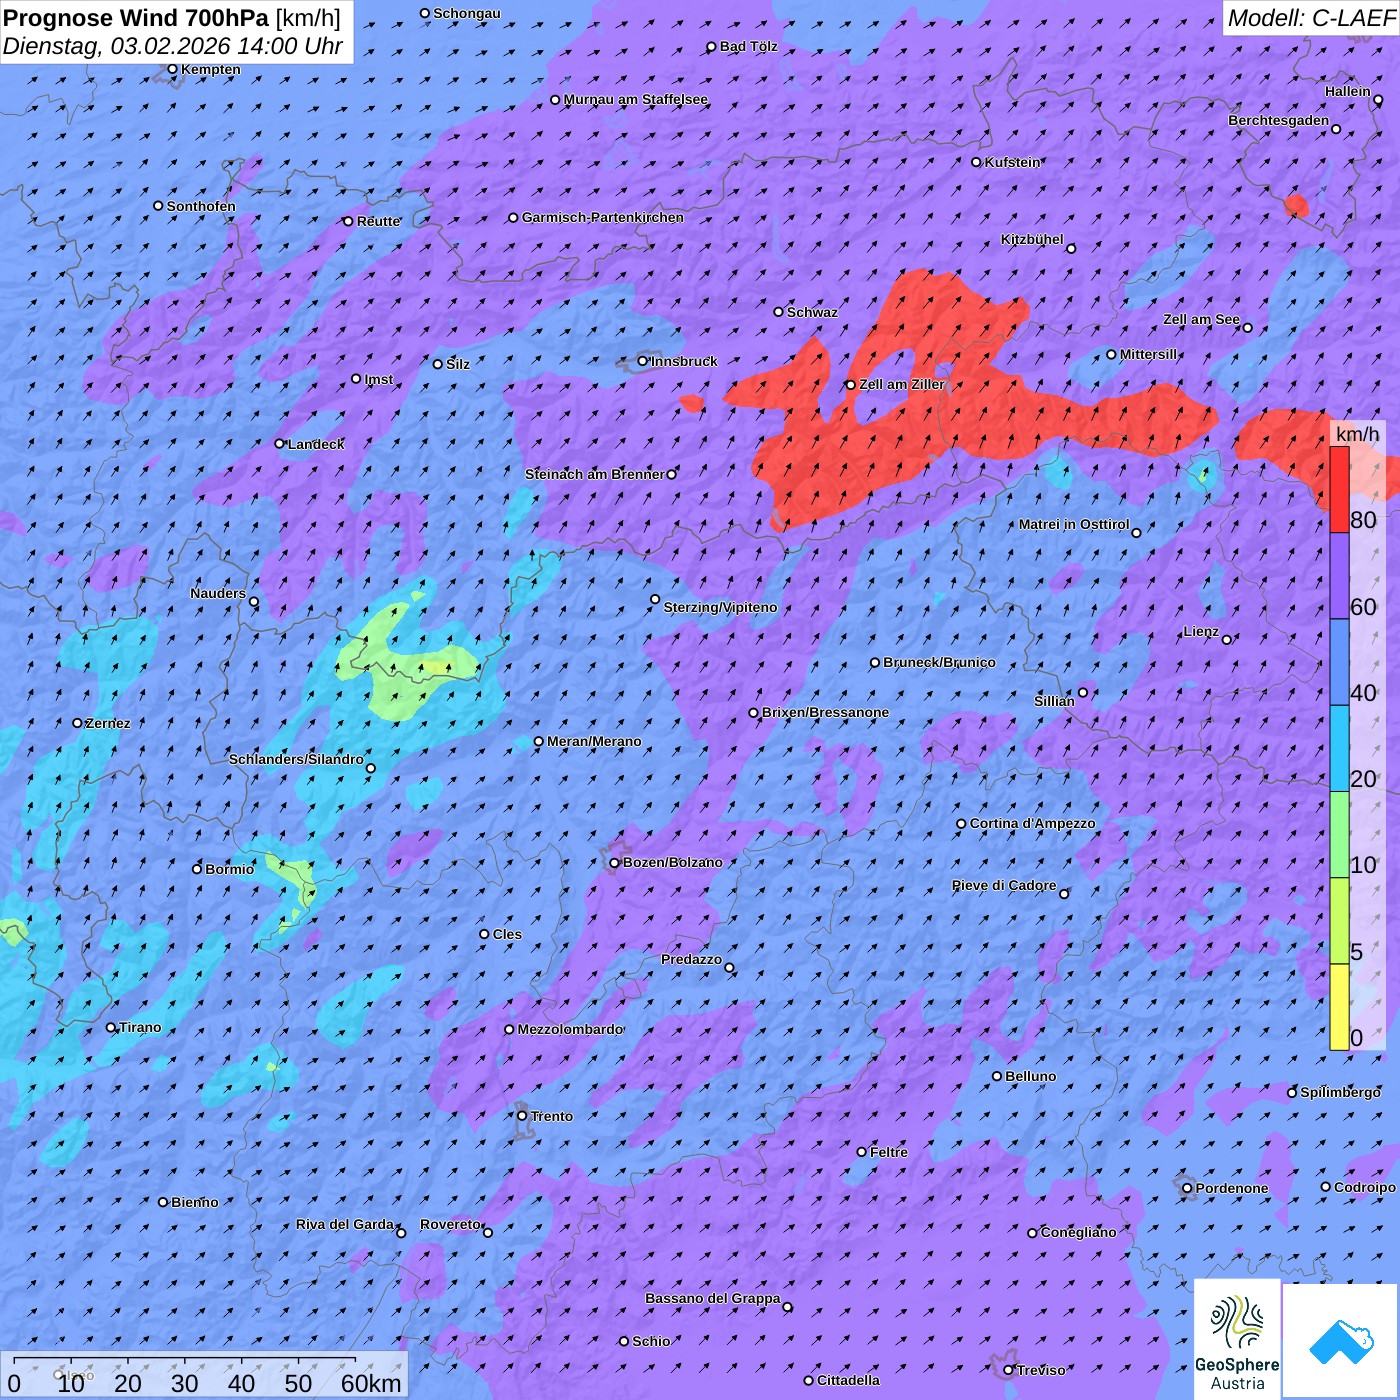Click the Meran/Merano location marker

coord(539,742)
